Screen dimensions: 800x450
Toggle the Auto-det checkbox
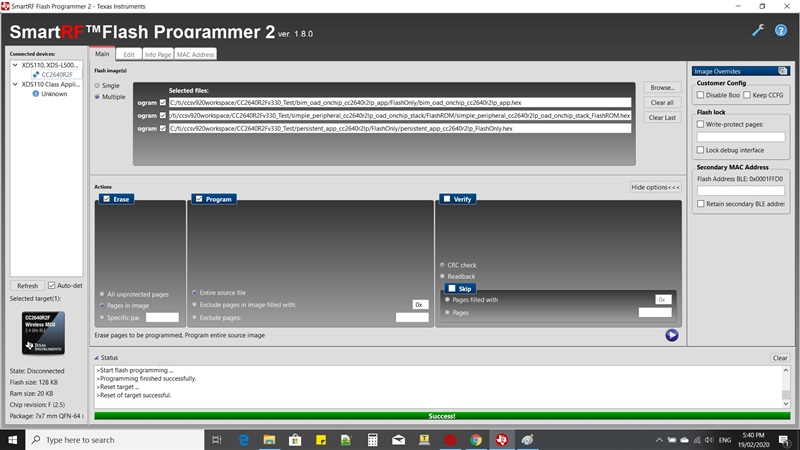pos(52,286)
